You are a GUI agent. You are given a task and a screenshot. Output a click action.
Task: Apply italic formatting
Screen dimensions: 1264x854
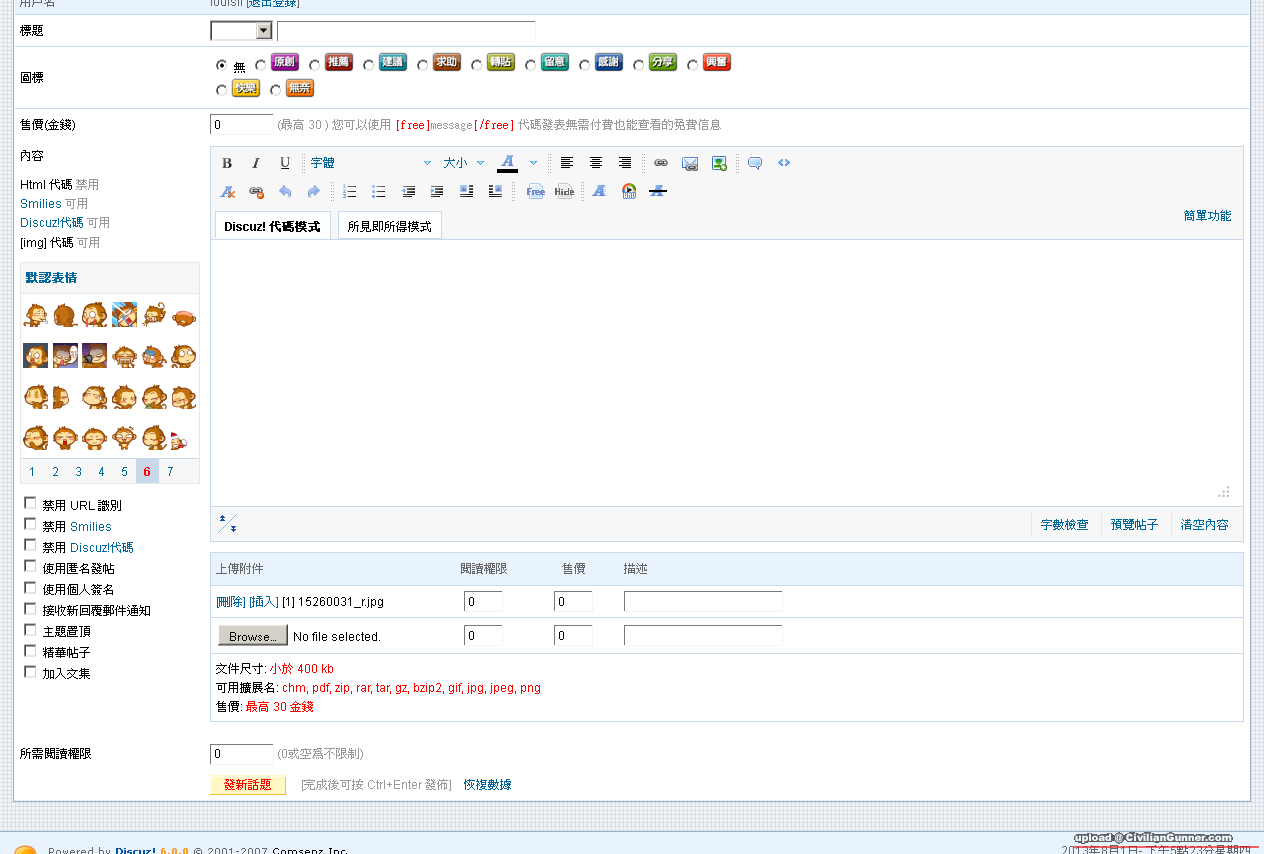(256, 163)
